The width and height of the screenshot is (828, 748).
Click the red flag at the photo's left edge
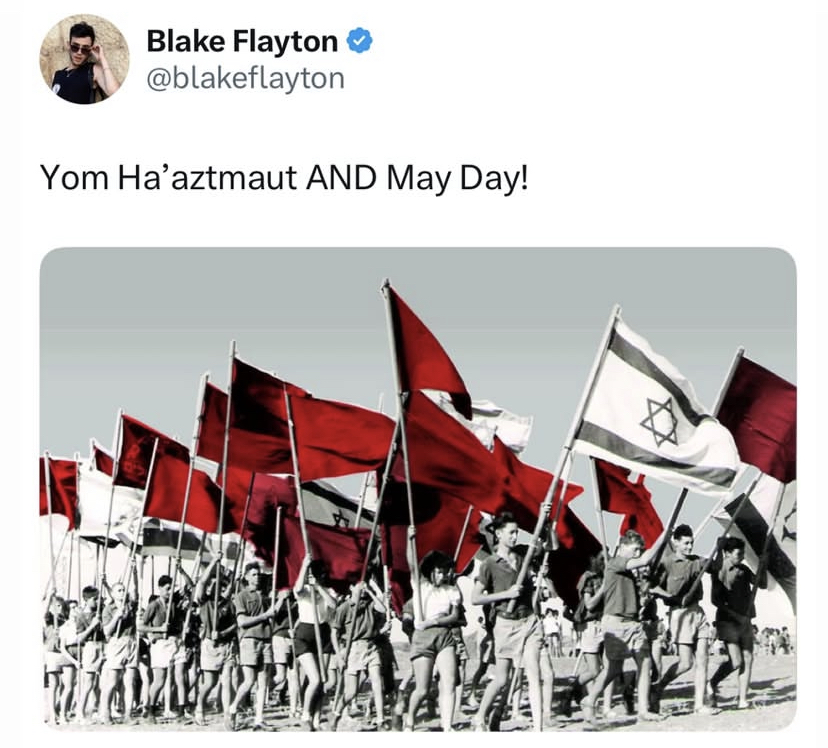pos(57,487)
